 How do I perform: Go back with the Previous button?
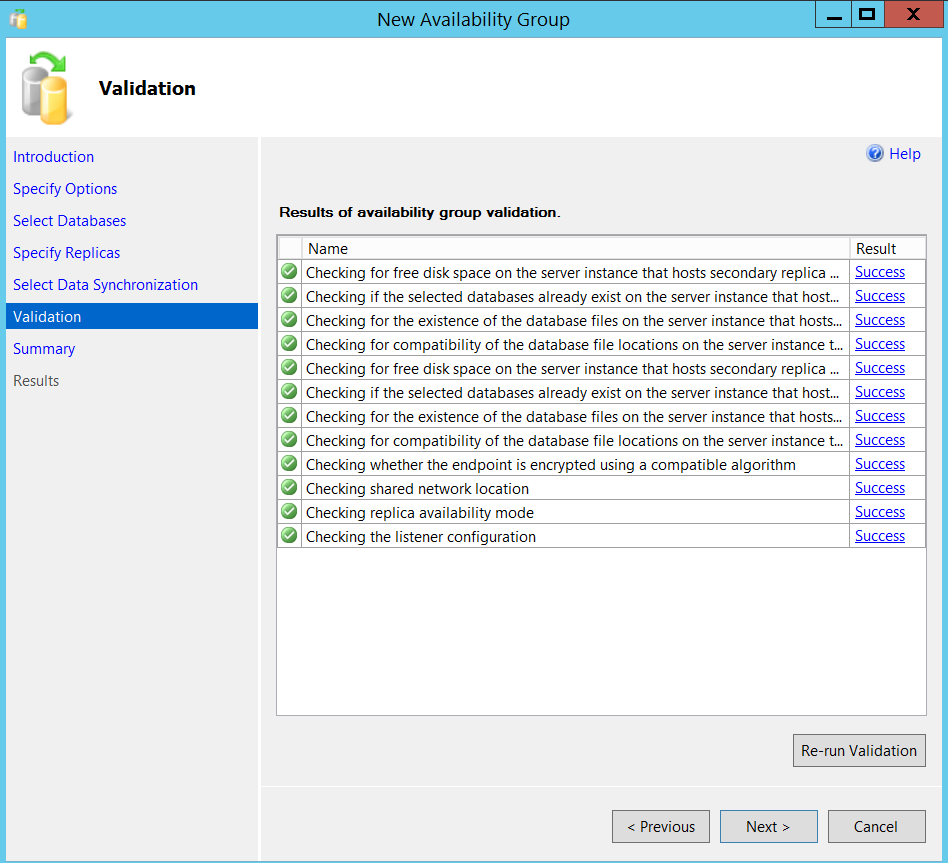661,827
